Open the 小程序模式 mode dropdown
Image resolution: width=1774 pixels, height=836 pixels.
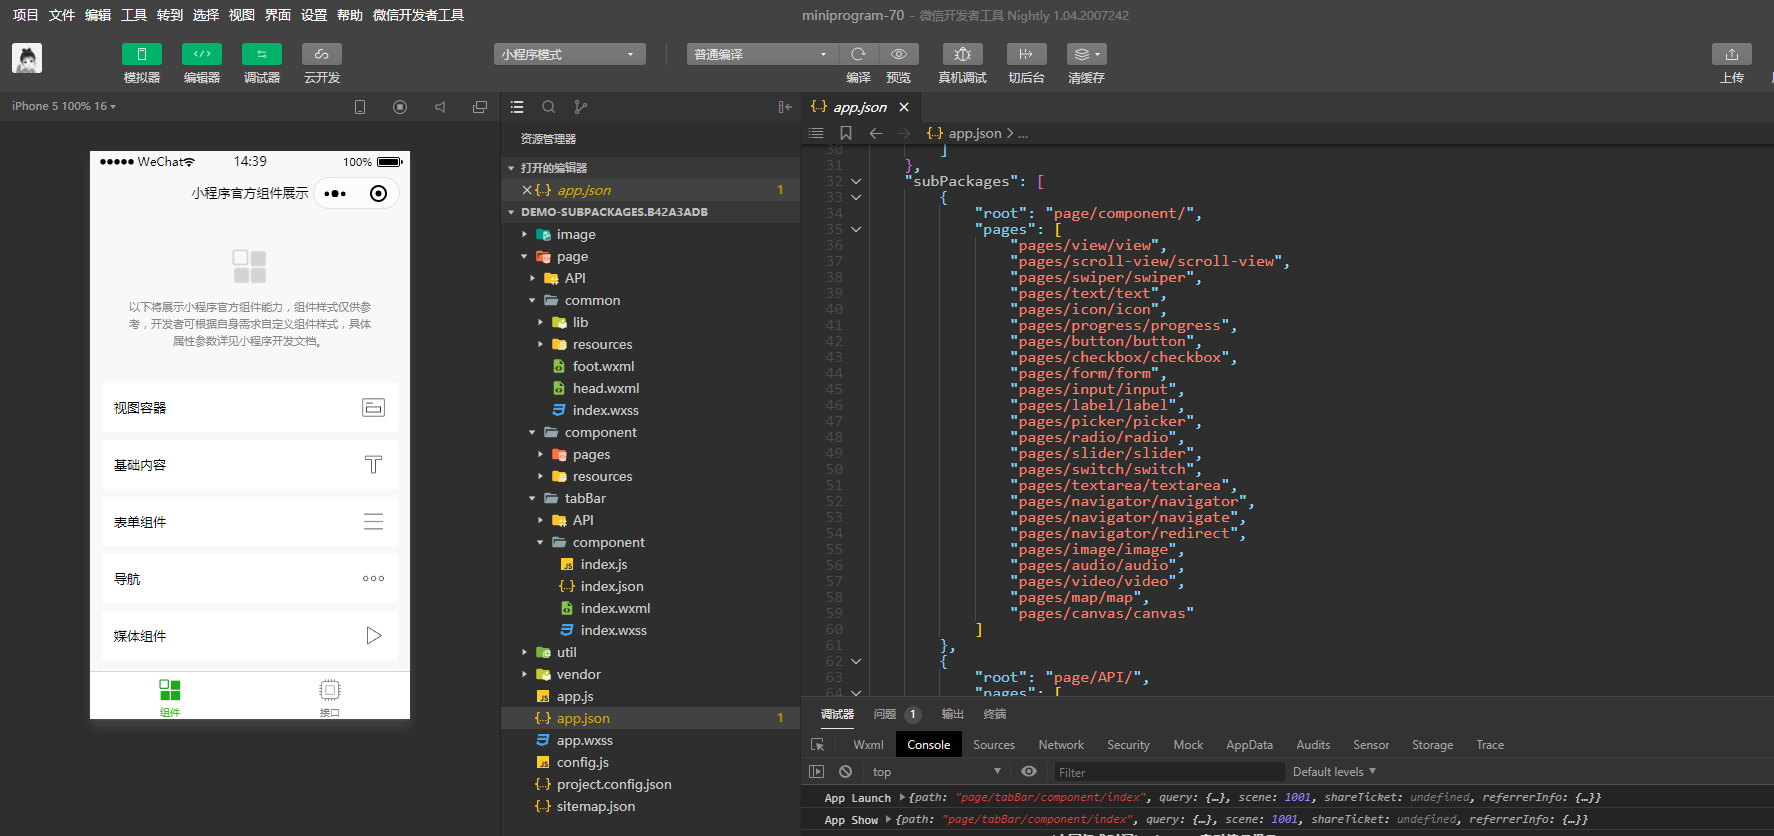[569, 54]
